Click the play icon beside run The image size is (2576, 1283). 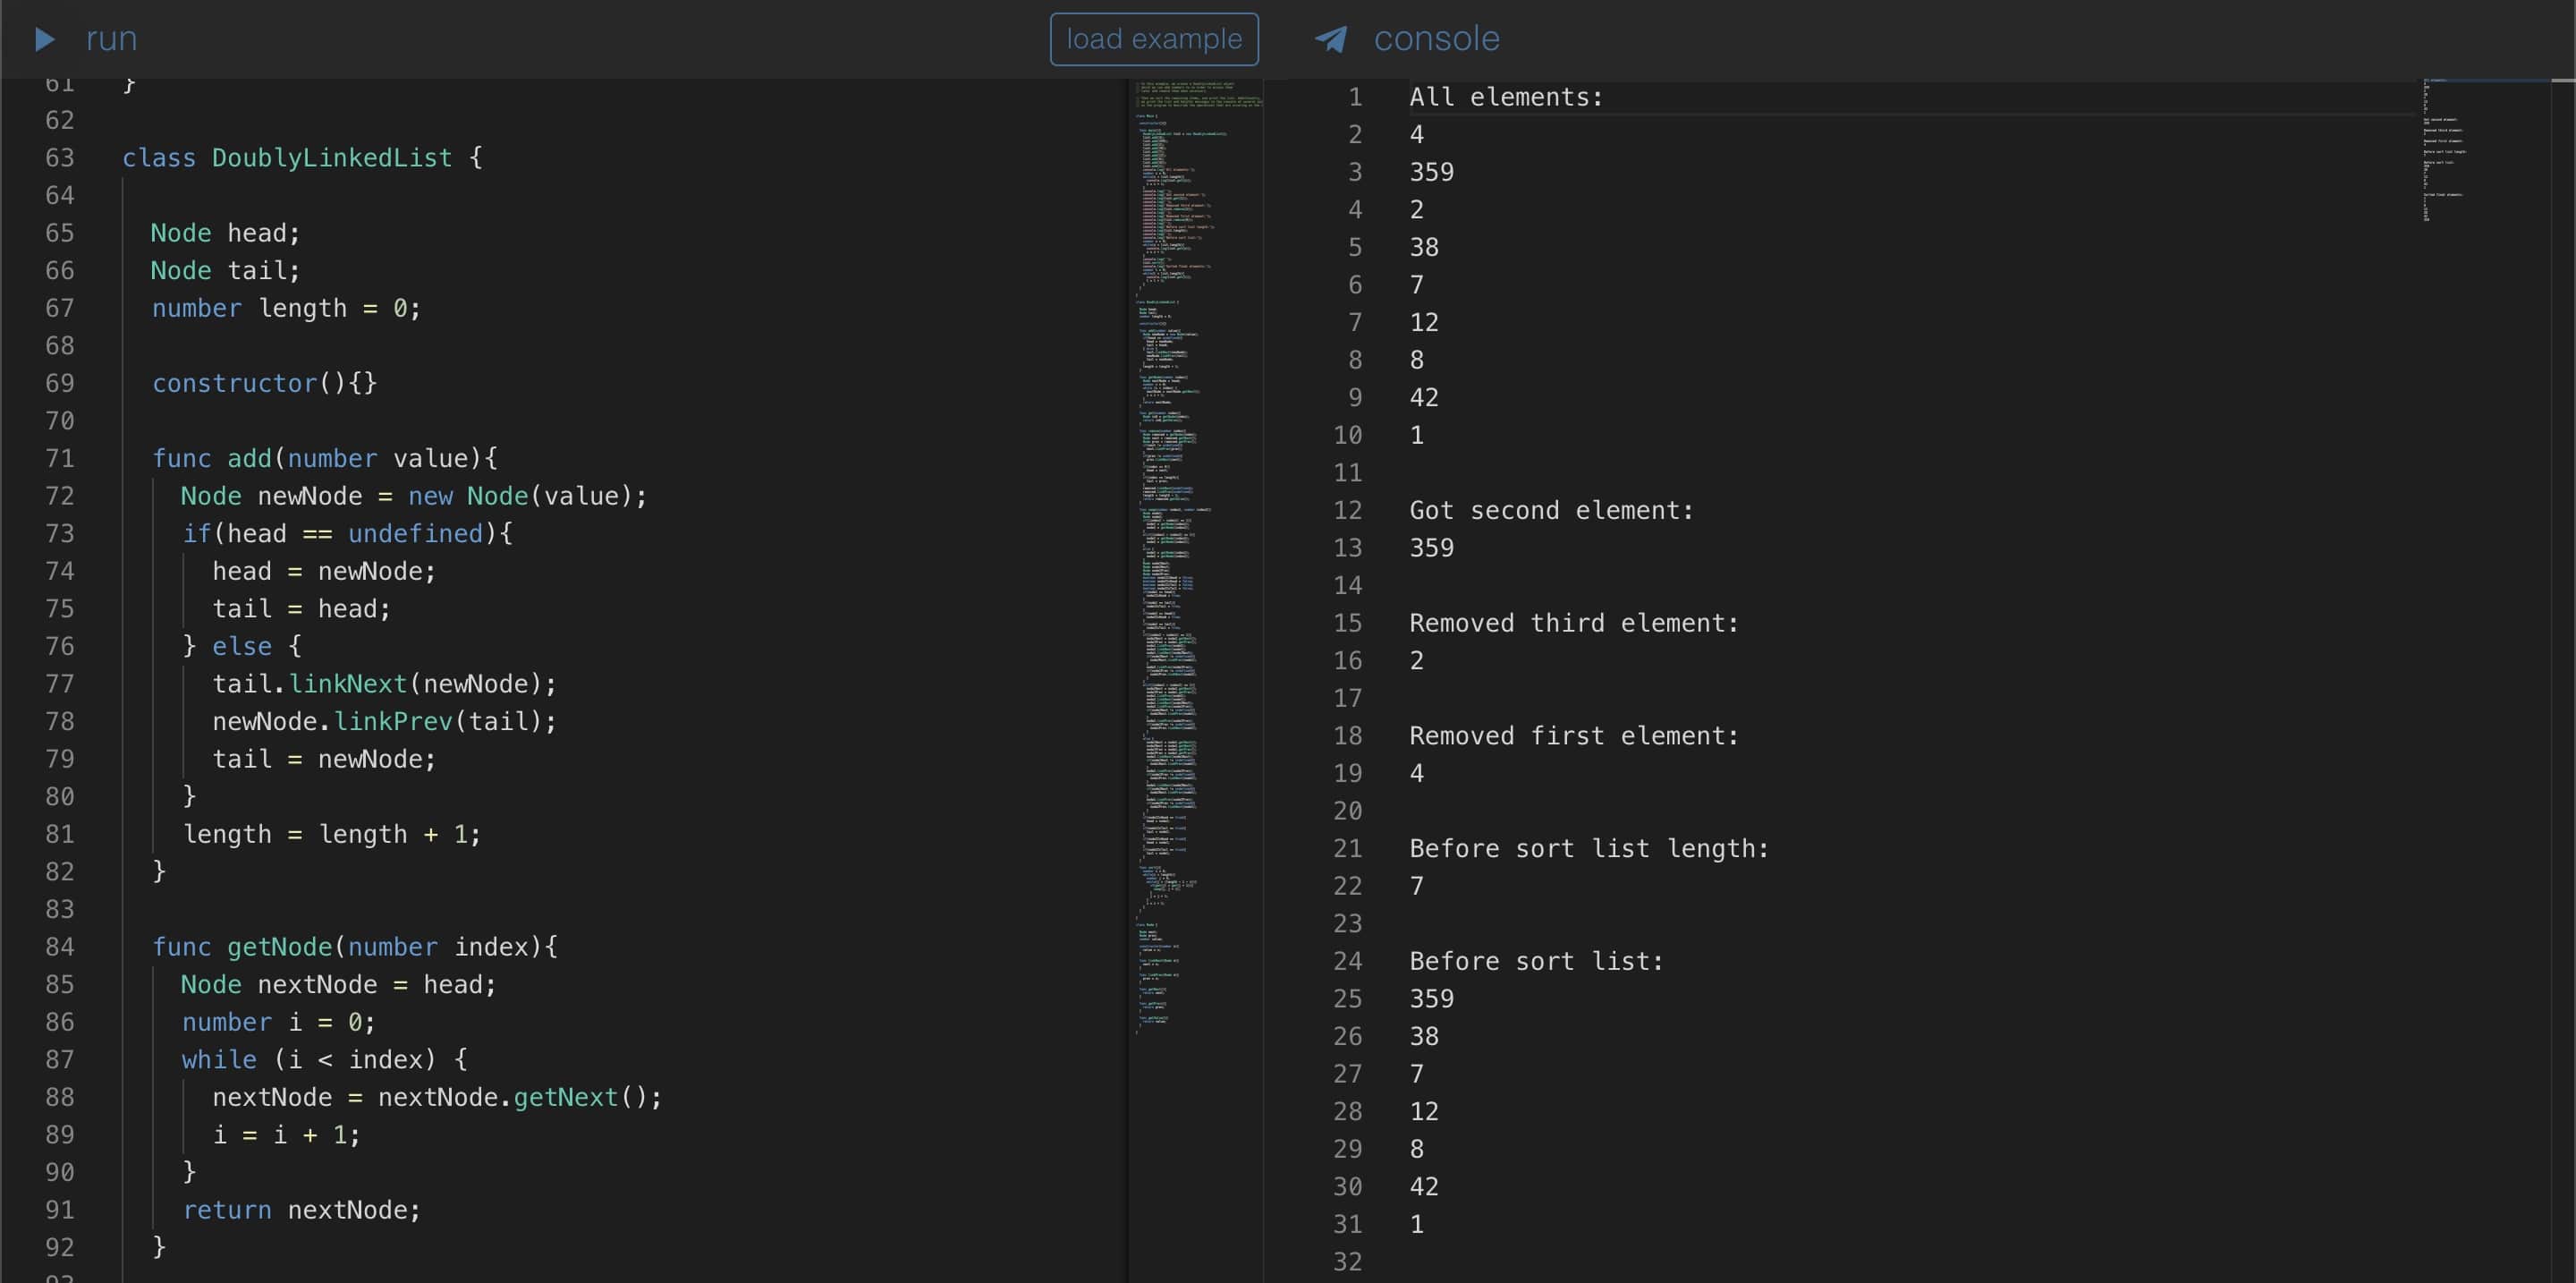[44, 39]
